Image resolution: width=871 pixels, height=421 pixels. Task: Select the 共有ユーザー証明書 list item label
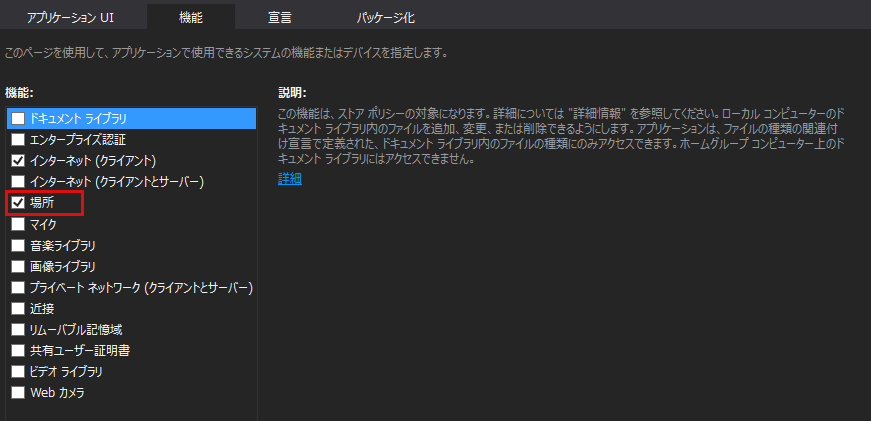80,350
